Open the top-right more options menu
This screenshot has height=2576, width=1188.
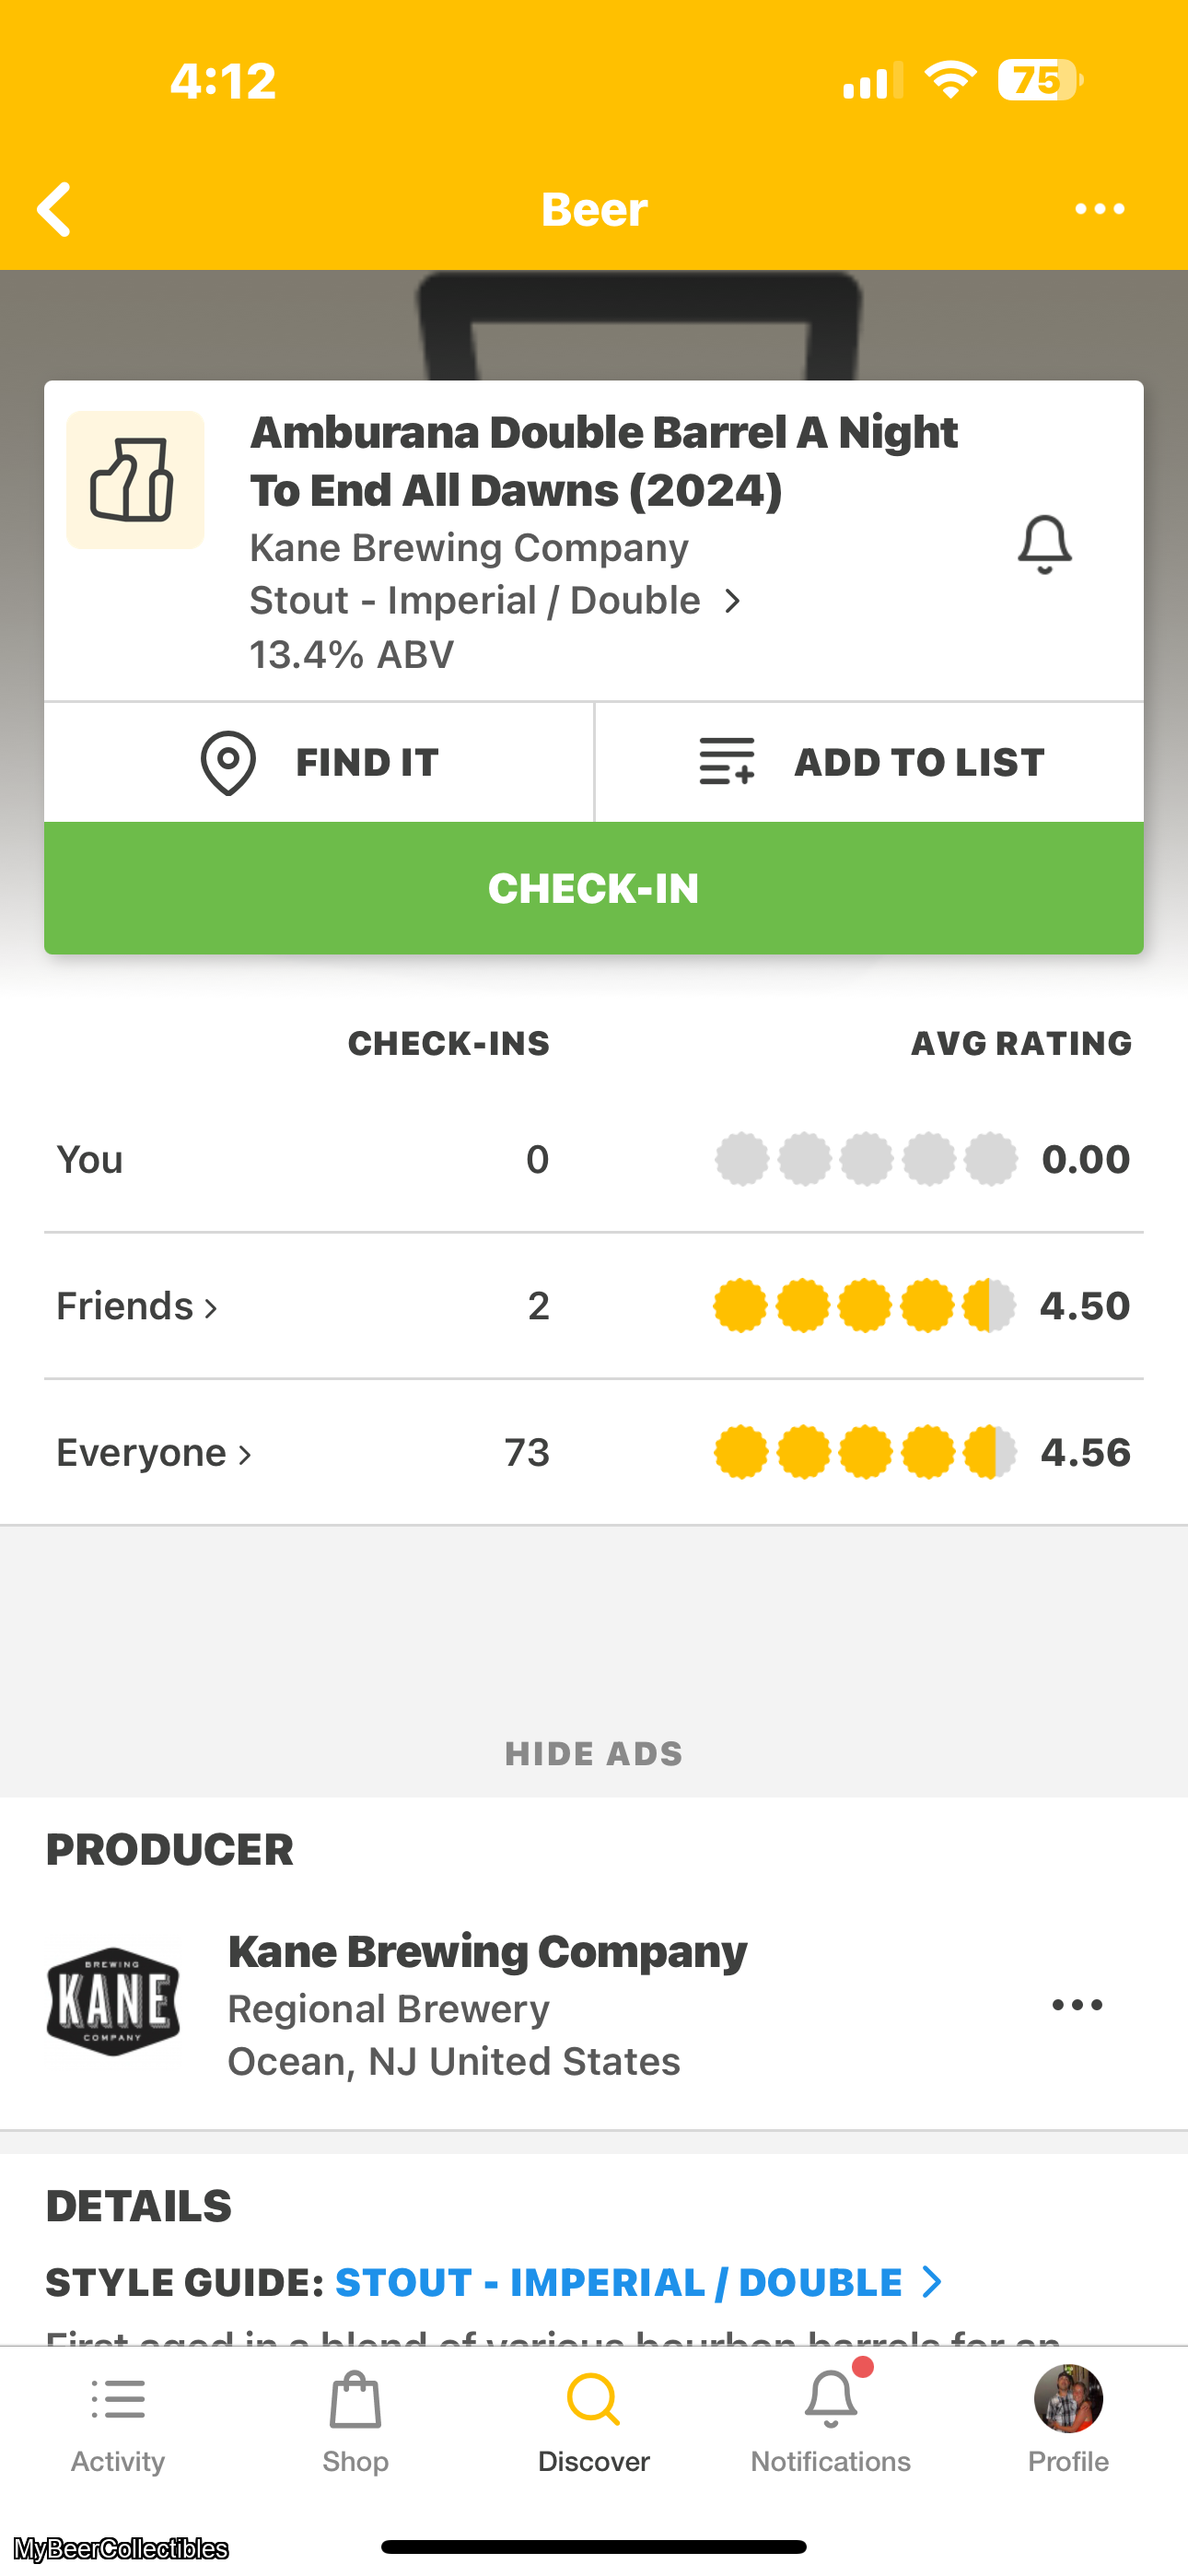coord(1099,209)
